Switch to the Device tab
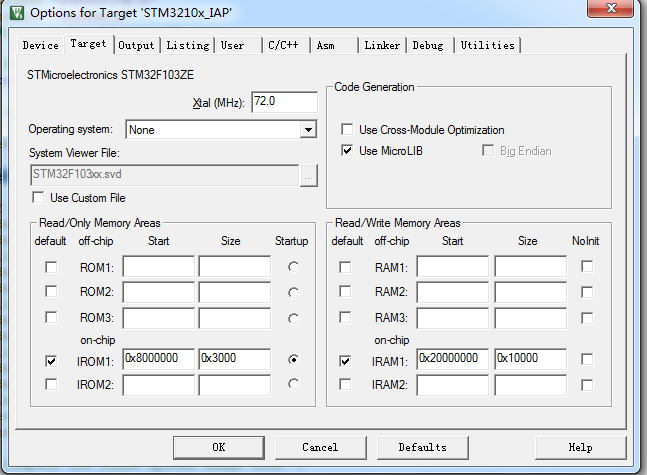Screen dimensions: 647x475 40,45
